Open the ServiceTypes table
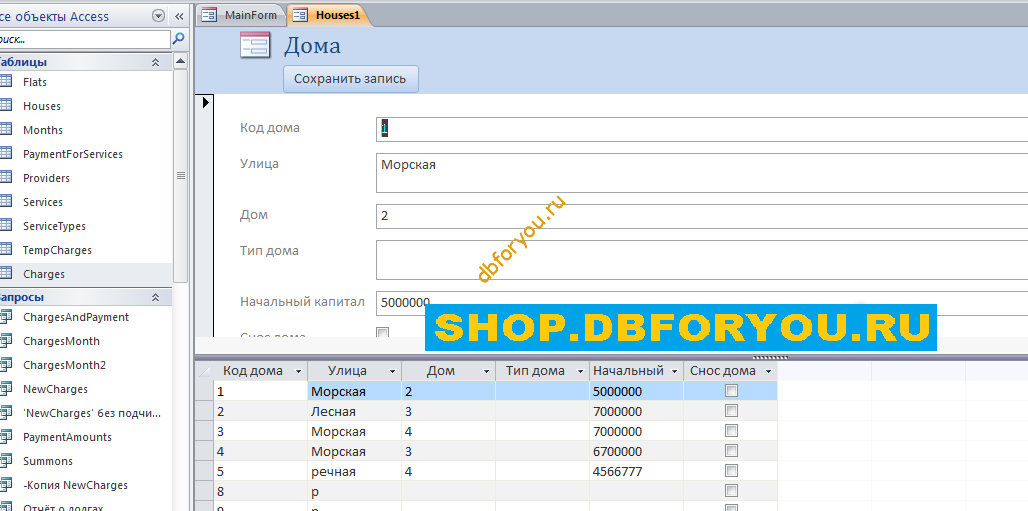The height and width of the screenshot is (511, 1028). click(54, 226)
